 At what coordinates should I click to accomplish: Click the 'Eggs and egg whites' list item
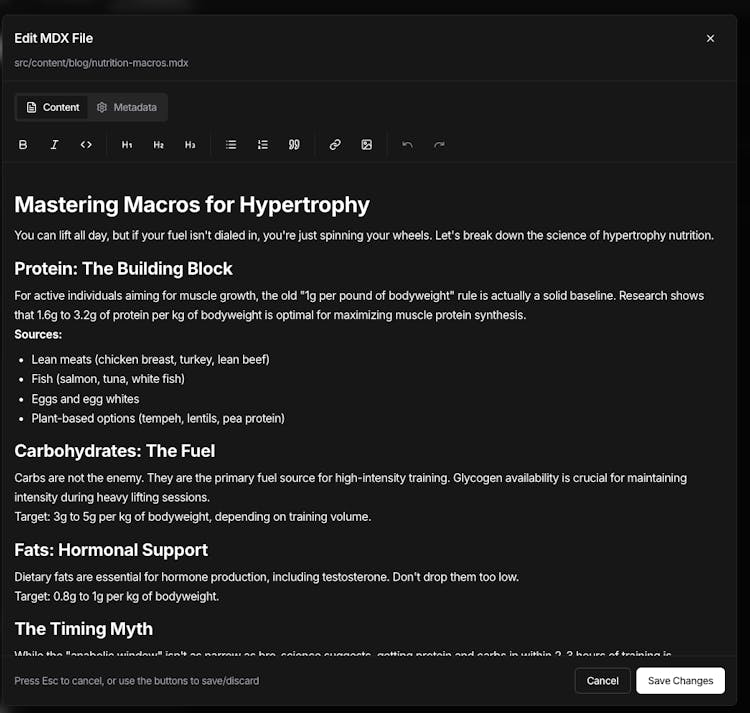point(85,399)
